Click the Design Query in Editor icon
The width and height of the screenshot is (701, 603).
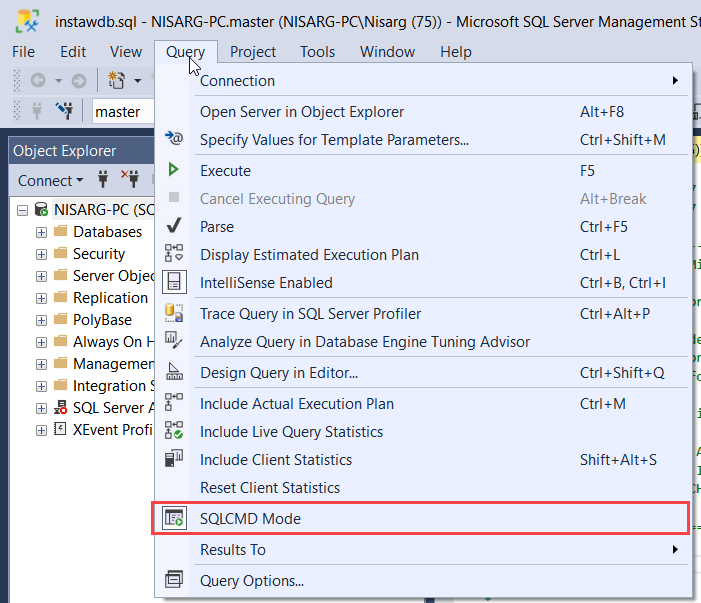tap(174, 373)
